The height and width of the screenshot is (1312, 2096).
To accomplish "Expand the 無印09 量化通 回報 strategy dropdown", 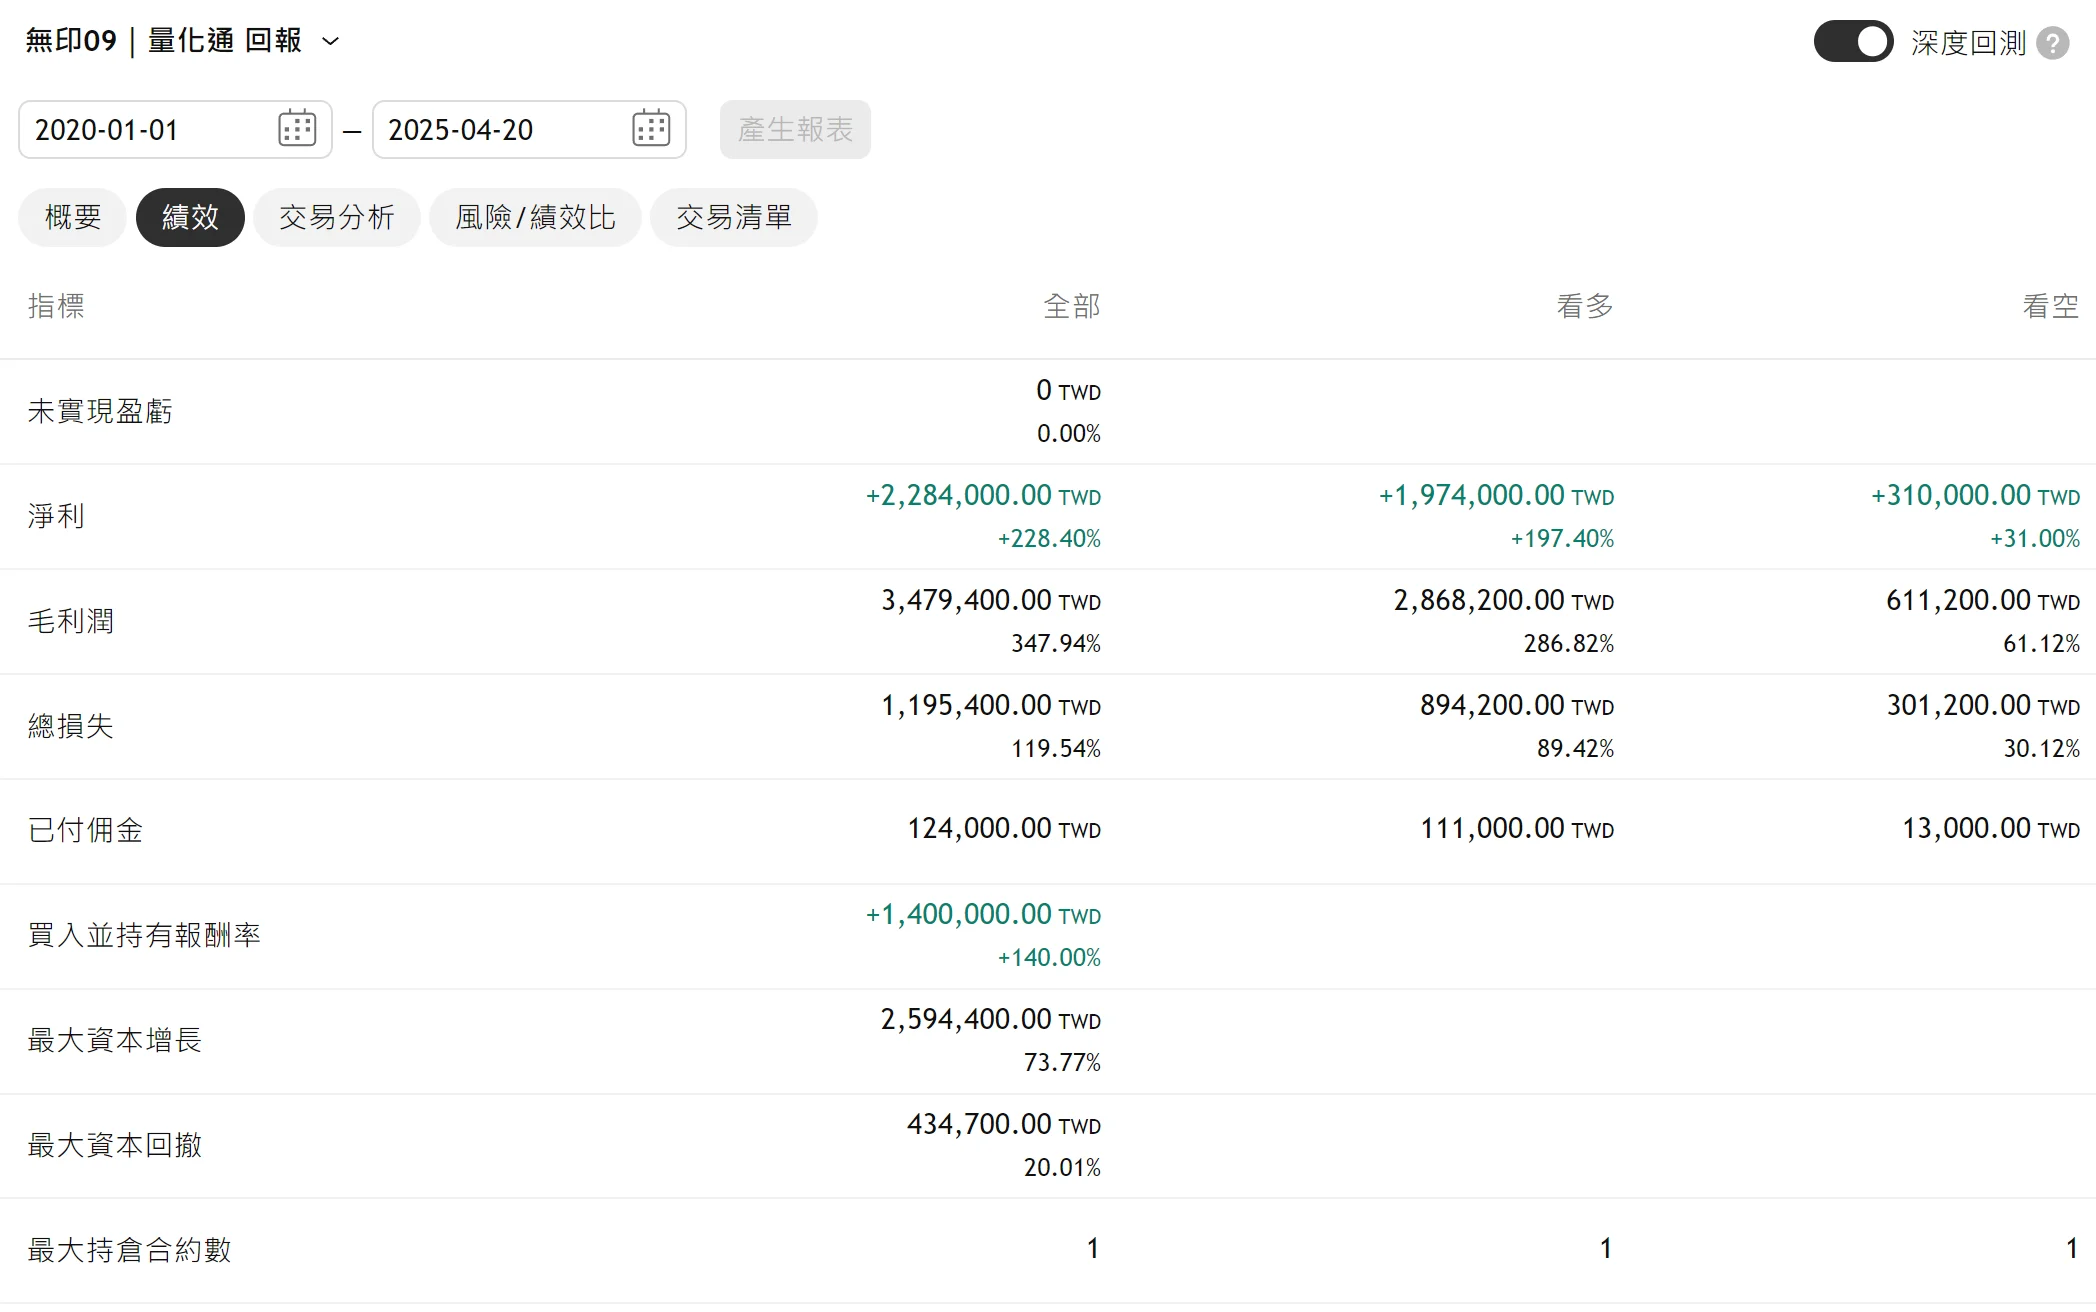I will pyautogui.click(x=330, y=41).
